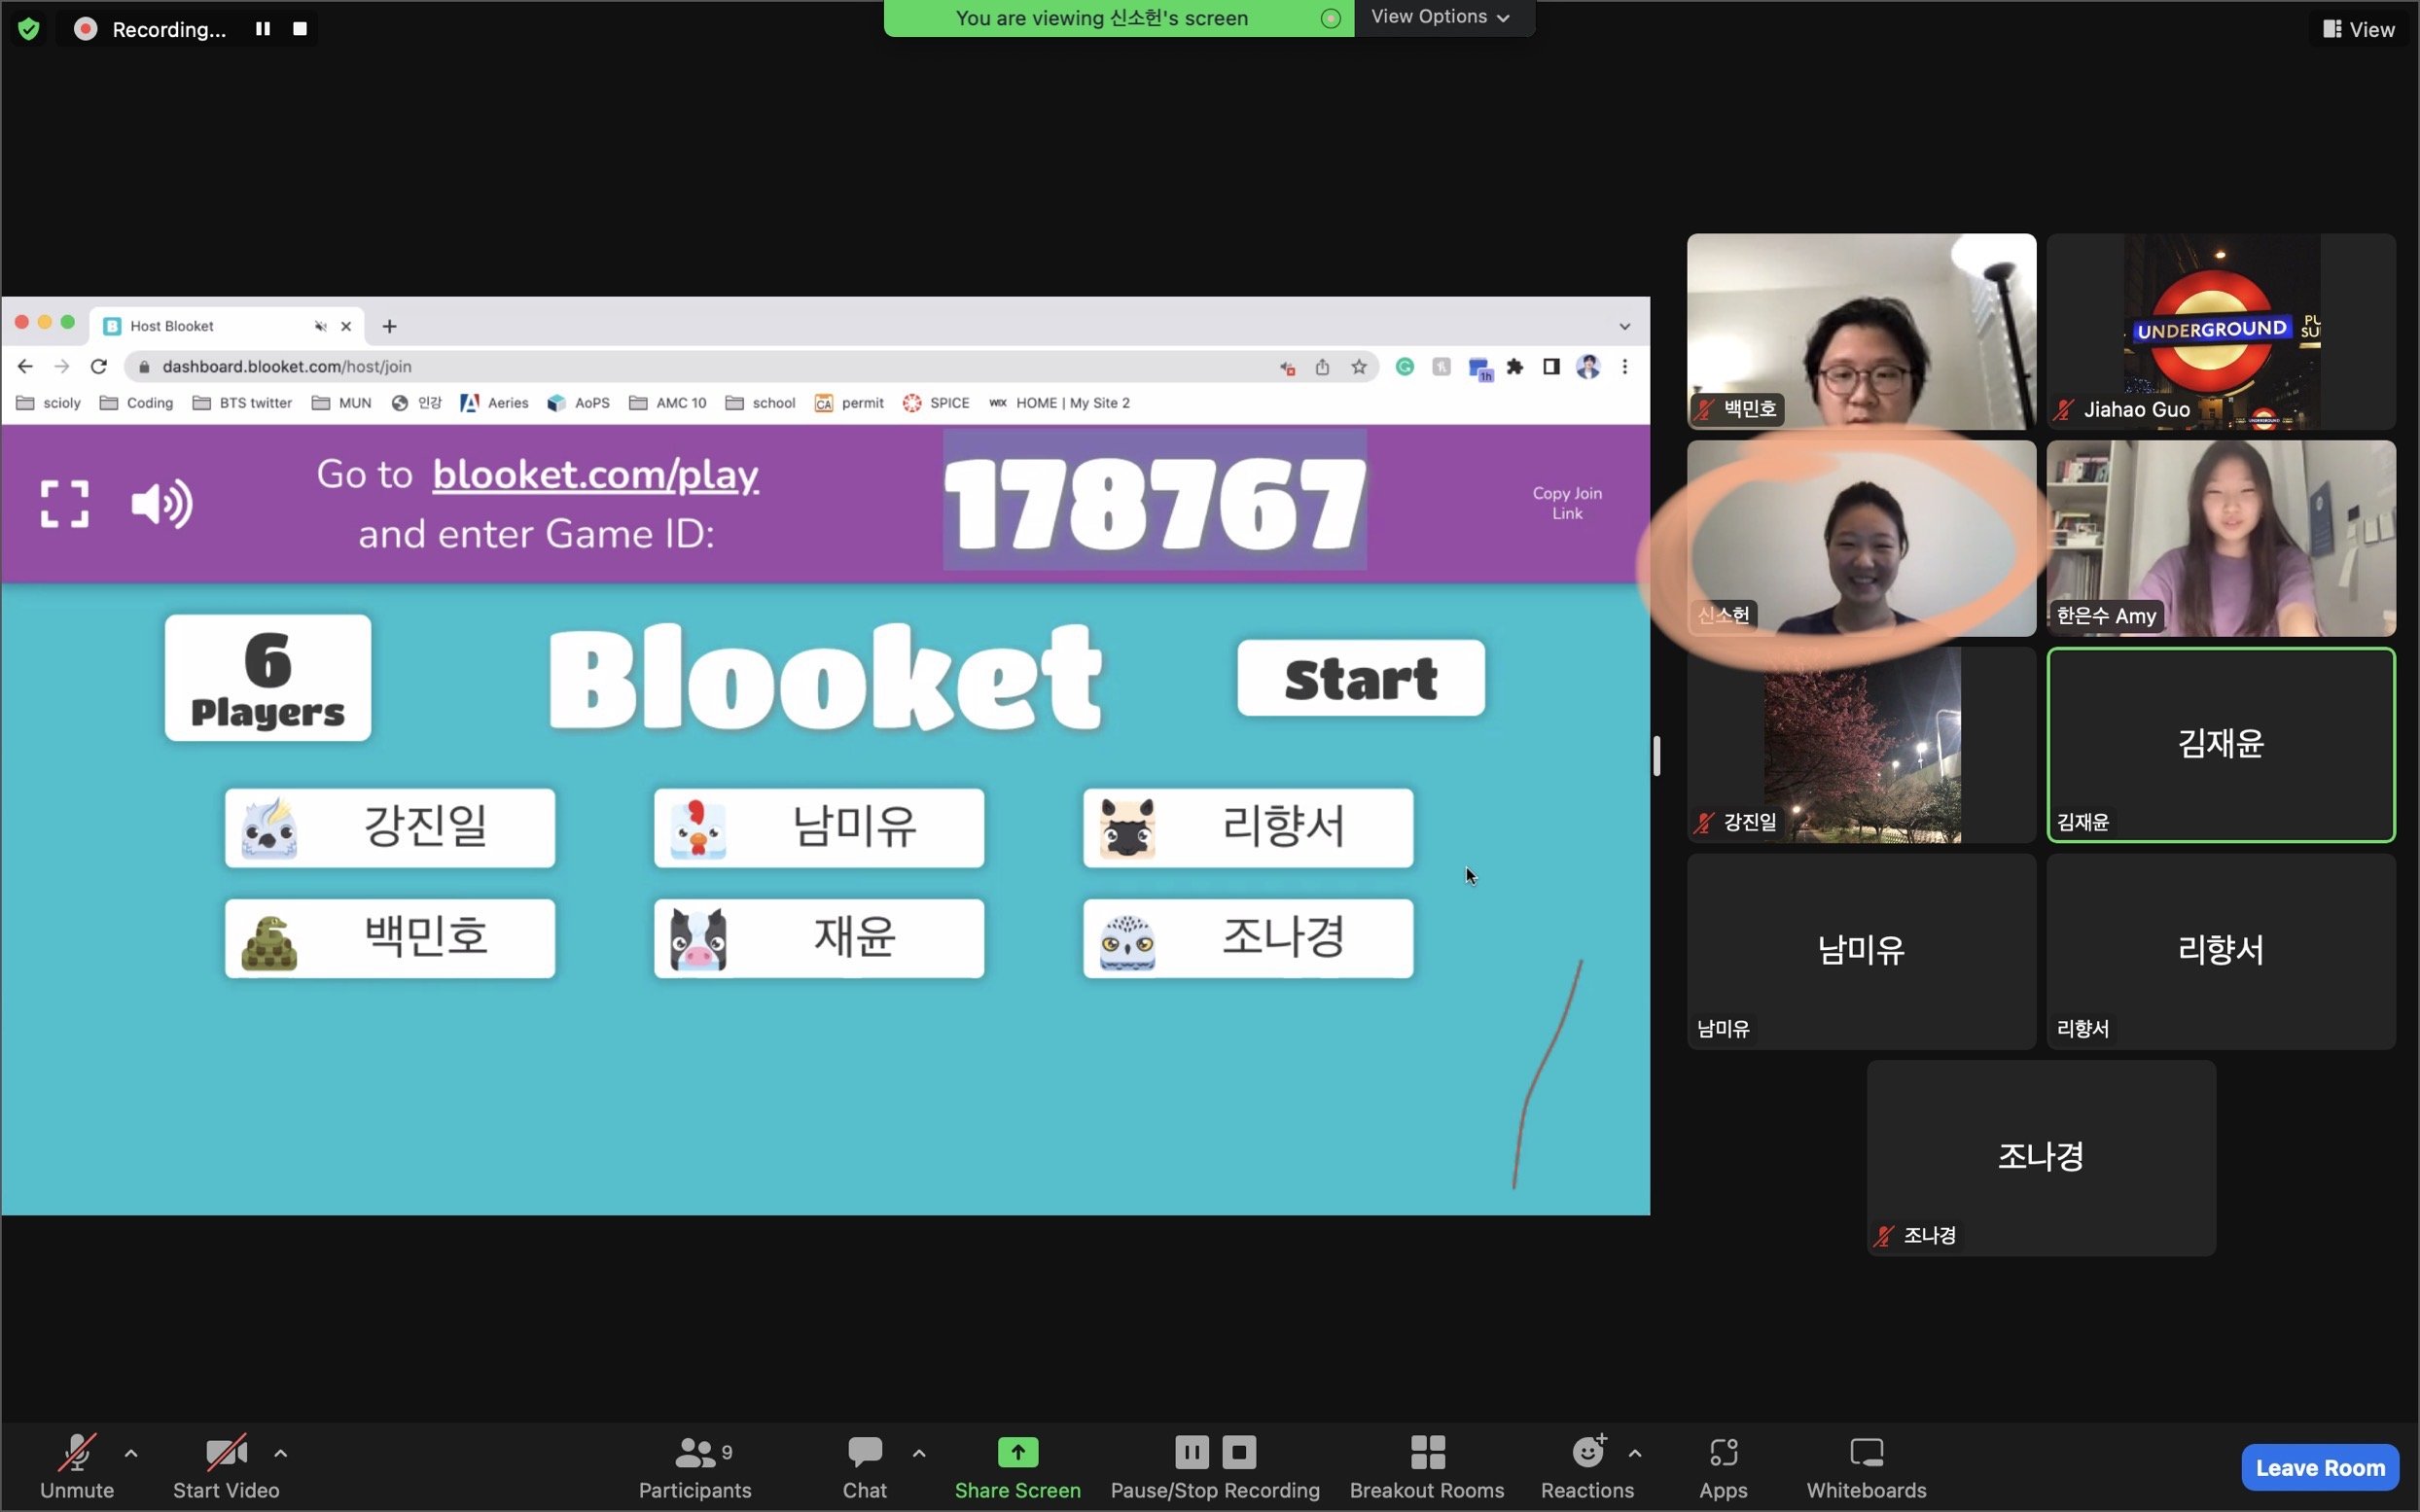
Task: Click the player card 백민호 in Blooket
Action: coord(390,938)
